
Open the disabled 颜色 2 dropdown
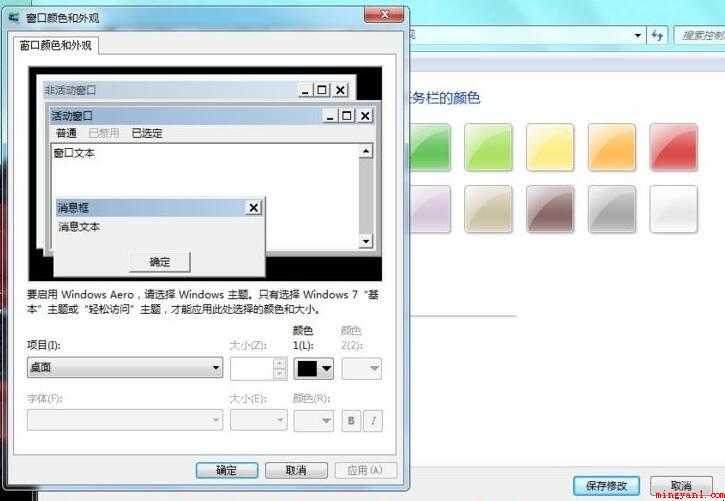[x=362, y=368]
